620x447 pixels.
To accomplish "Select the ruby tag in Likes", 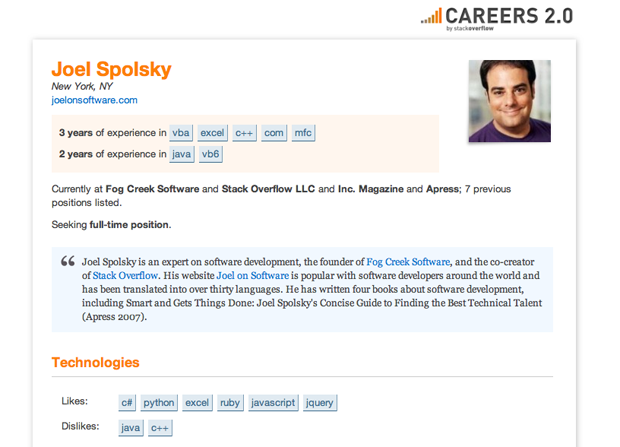I will click(230, 403).
